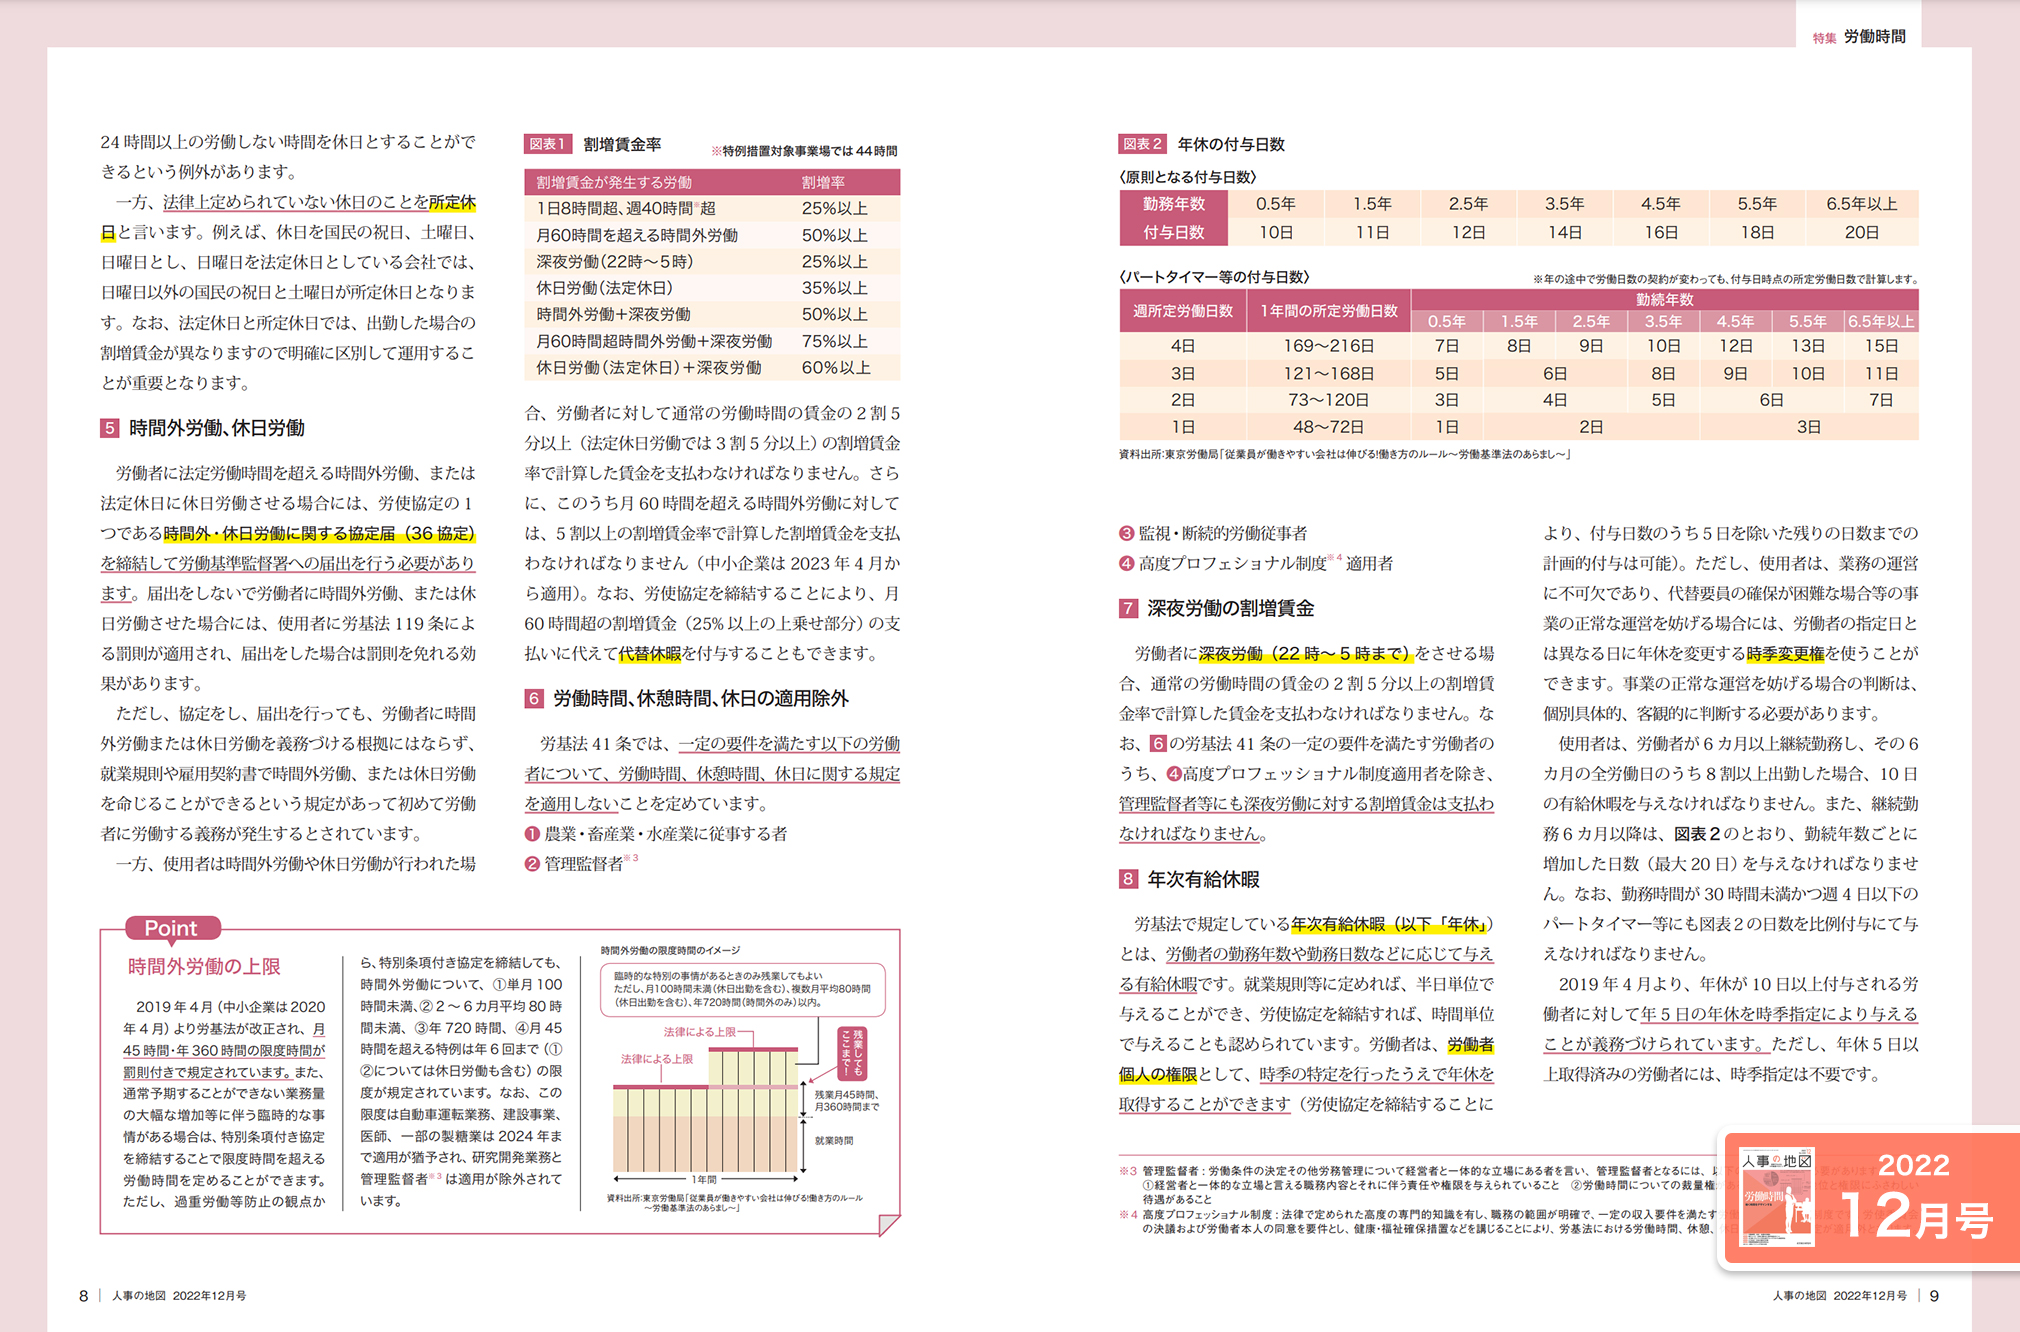Click the 〈パートタイマー等の付与日数〉 subtitle
This screenshot has height=1332, width=2020.
(1214, 277)
